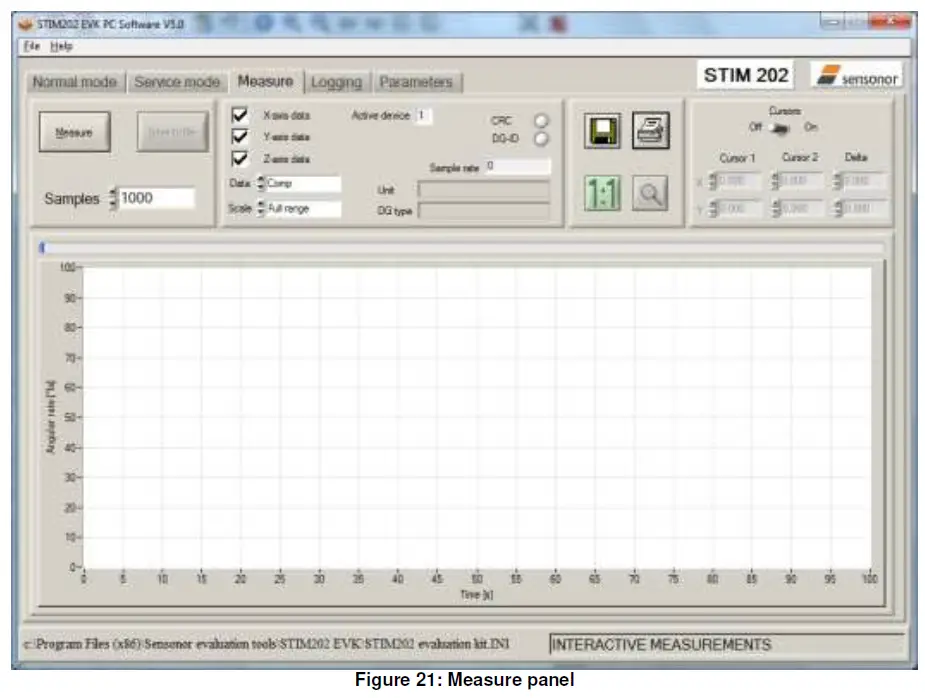Screen dimensions: 925x698
Task: Print the graph via the printer icon
Action: point(650,131)
